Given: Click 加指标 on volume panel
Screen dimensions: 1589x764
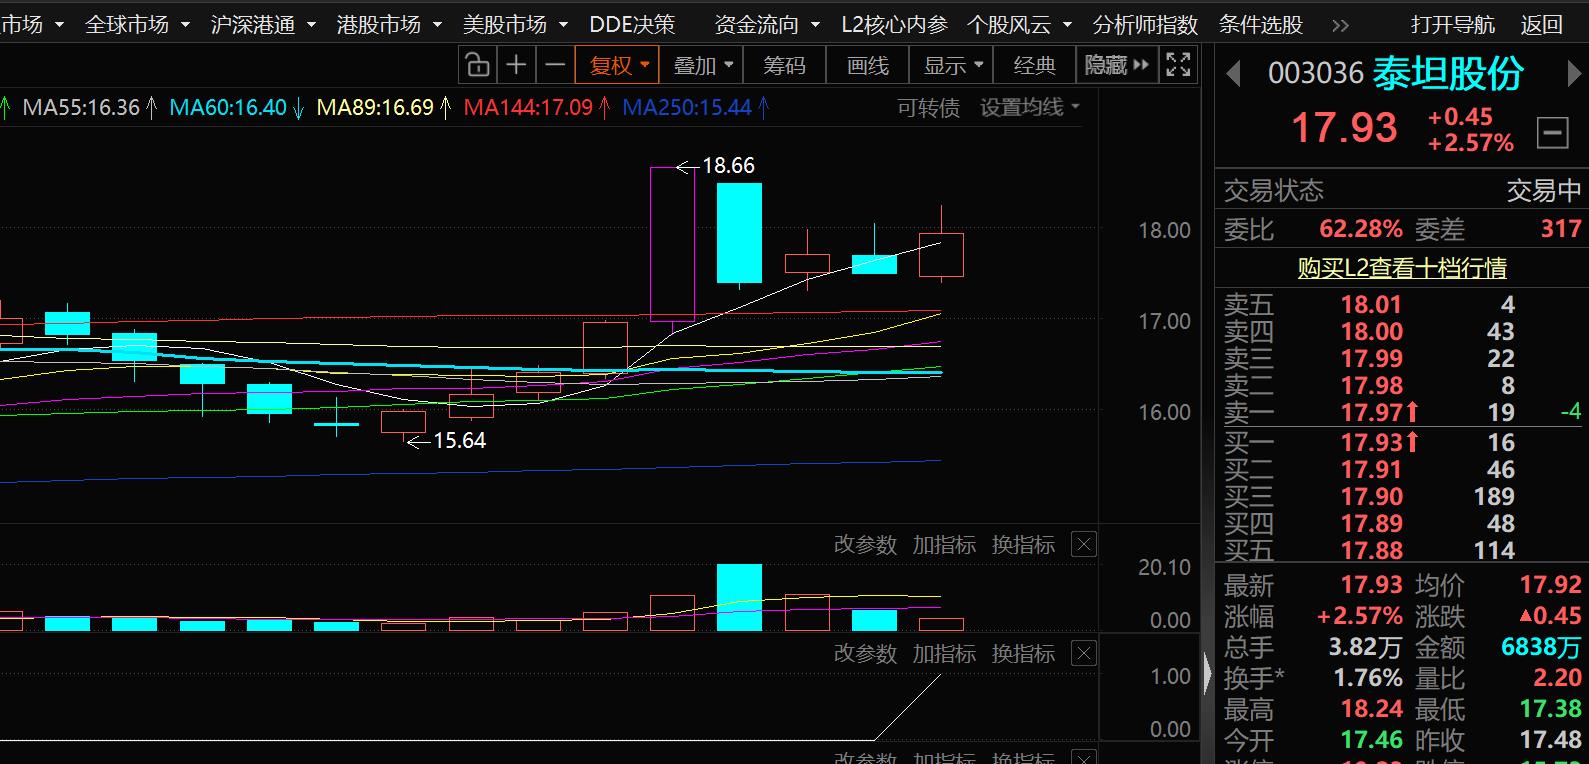Looking at the screenshot, I should coord(944,545).
